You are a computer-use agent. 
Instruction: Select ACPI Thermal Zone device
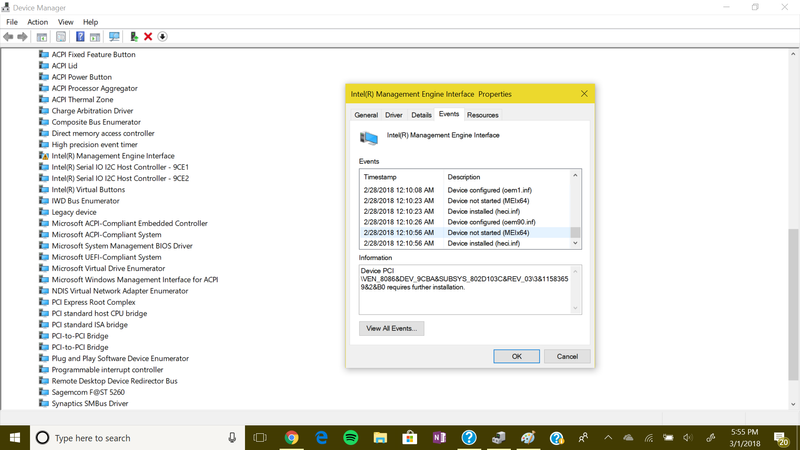tap(82, 99)
